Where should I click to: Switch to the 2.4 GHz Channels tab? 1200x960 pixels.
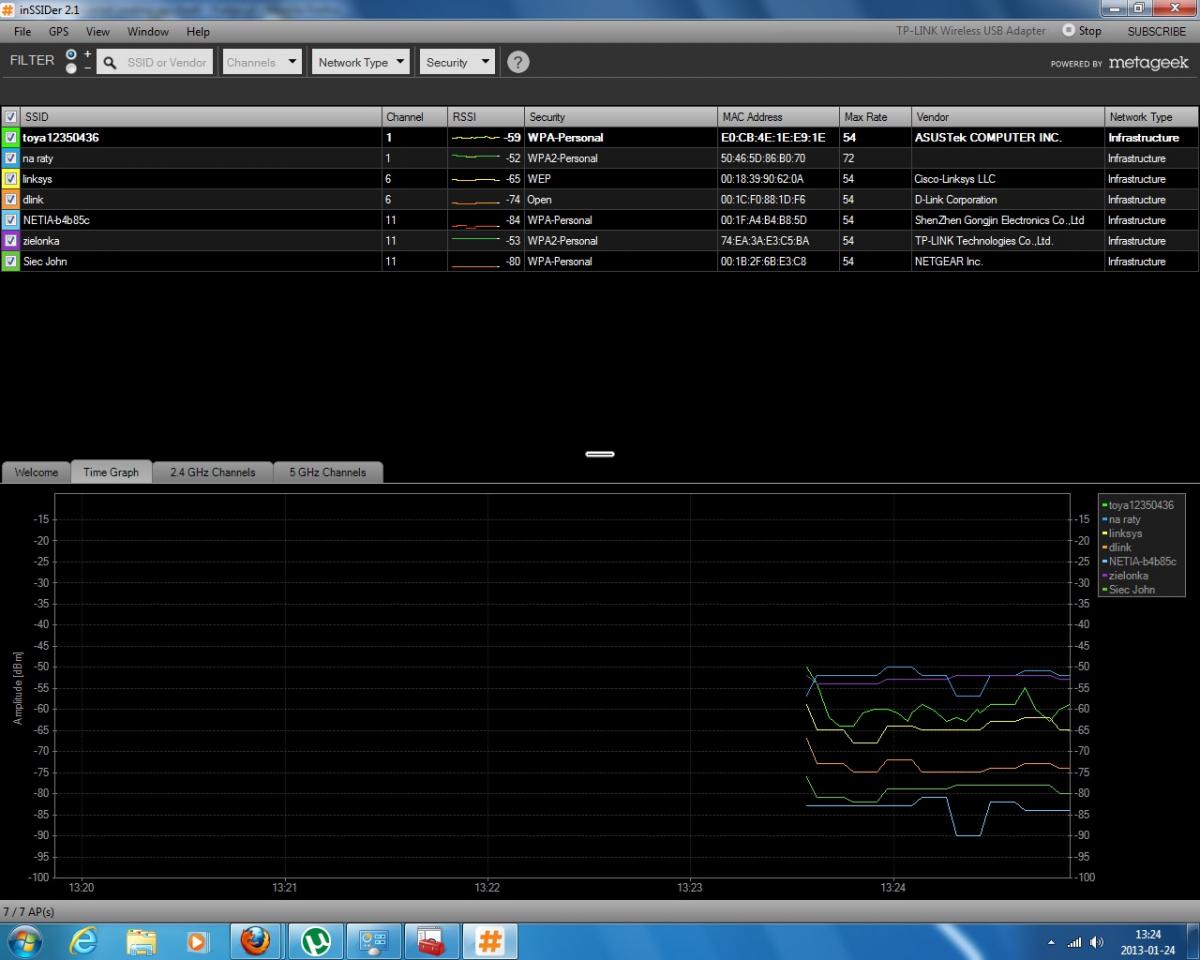coord(213,472)
